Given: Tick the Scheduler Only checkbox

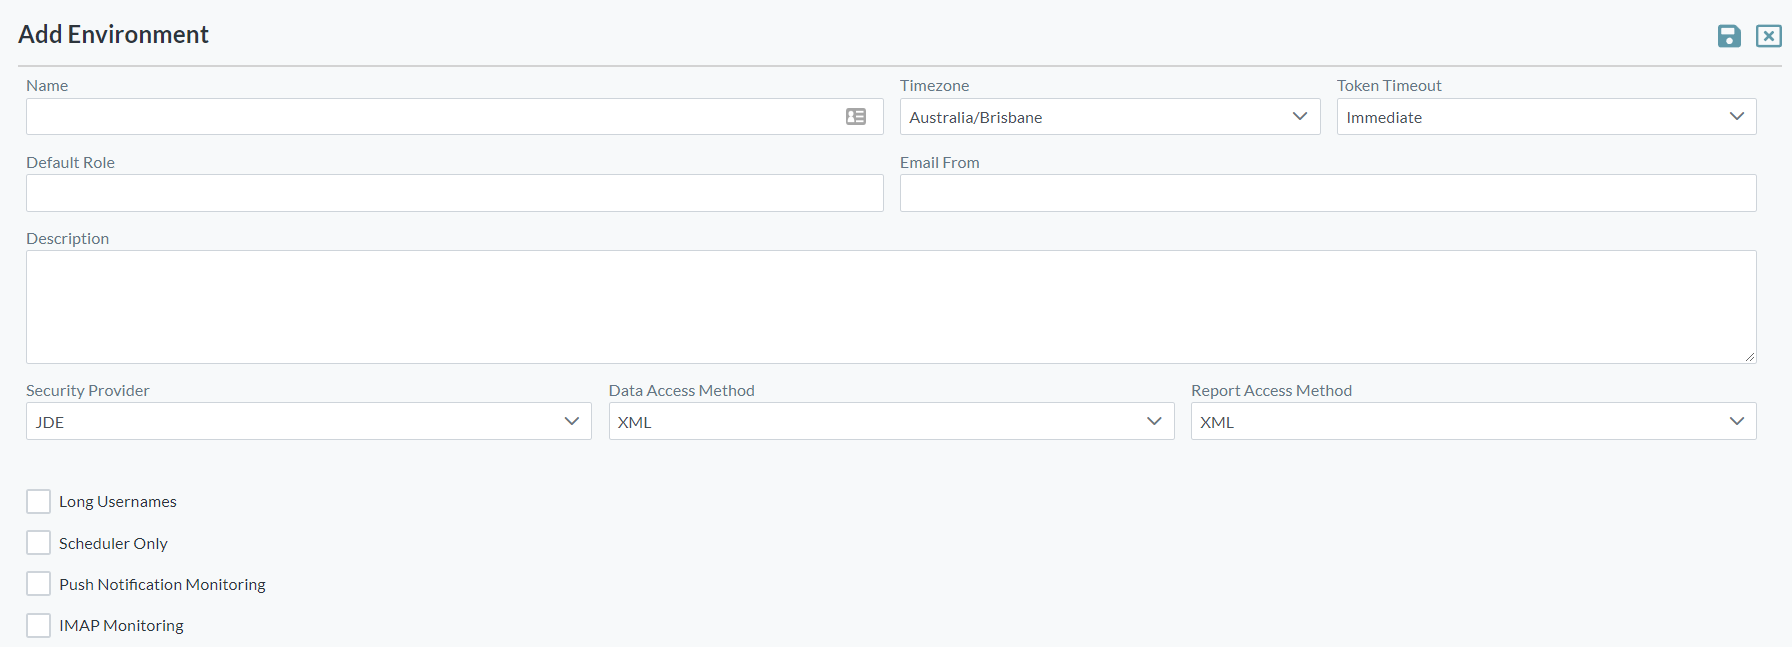Looking at the screenshot, I should click(39, 543).
